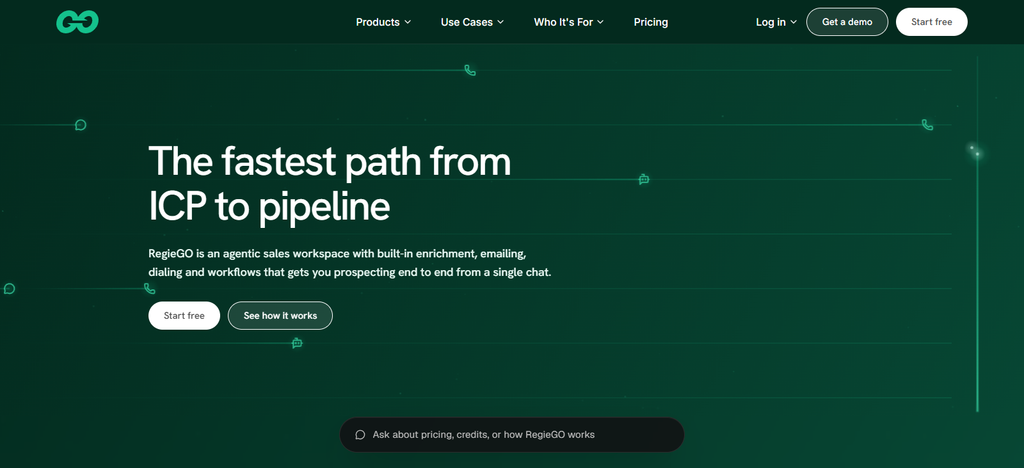This screenshot has height=468, width=1024.
Task: Click the chat bubble icon at far left edge
Action: tap(9, 289)
